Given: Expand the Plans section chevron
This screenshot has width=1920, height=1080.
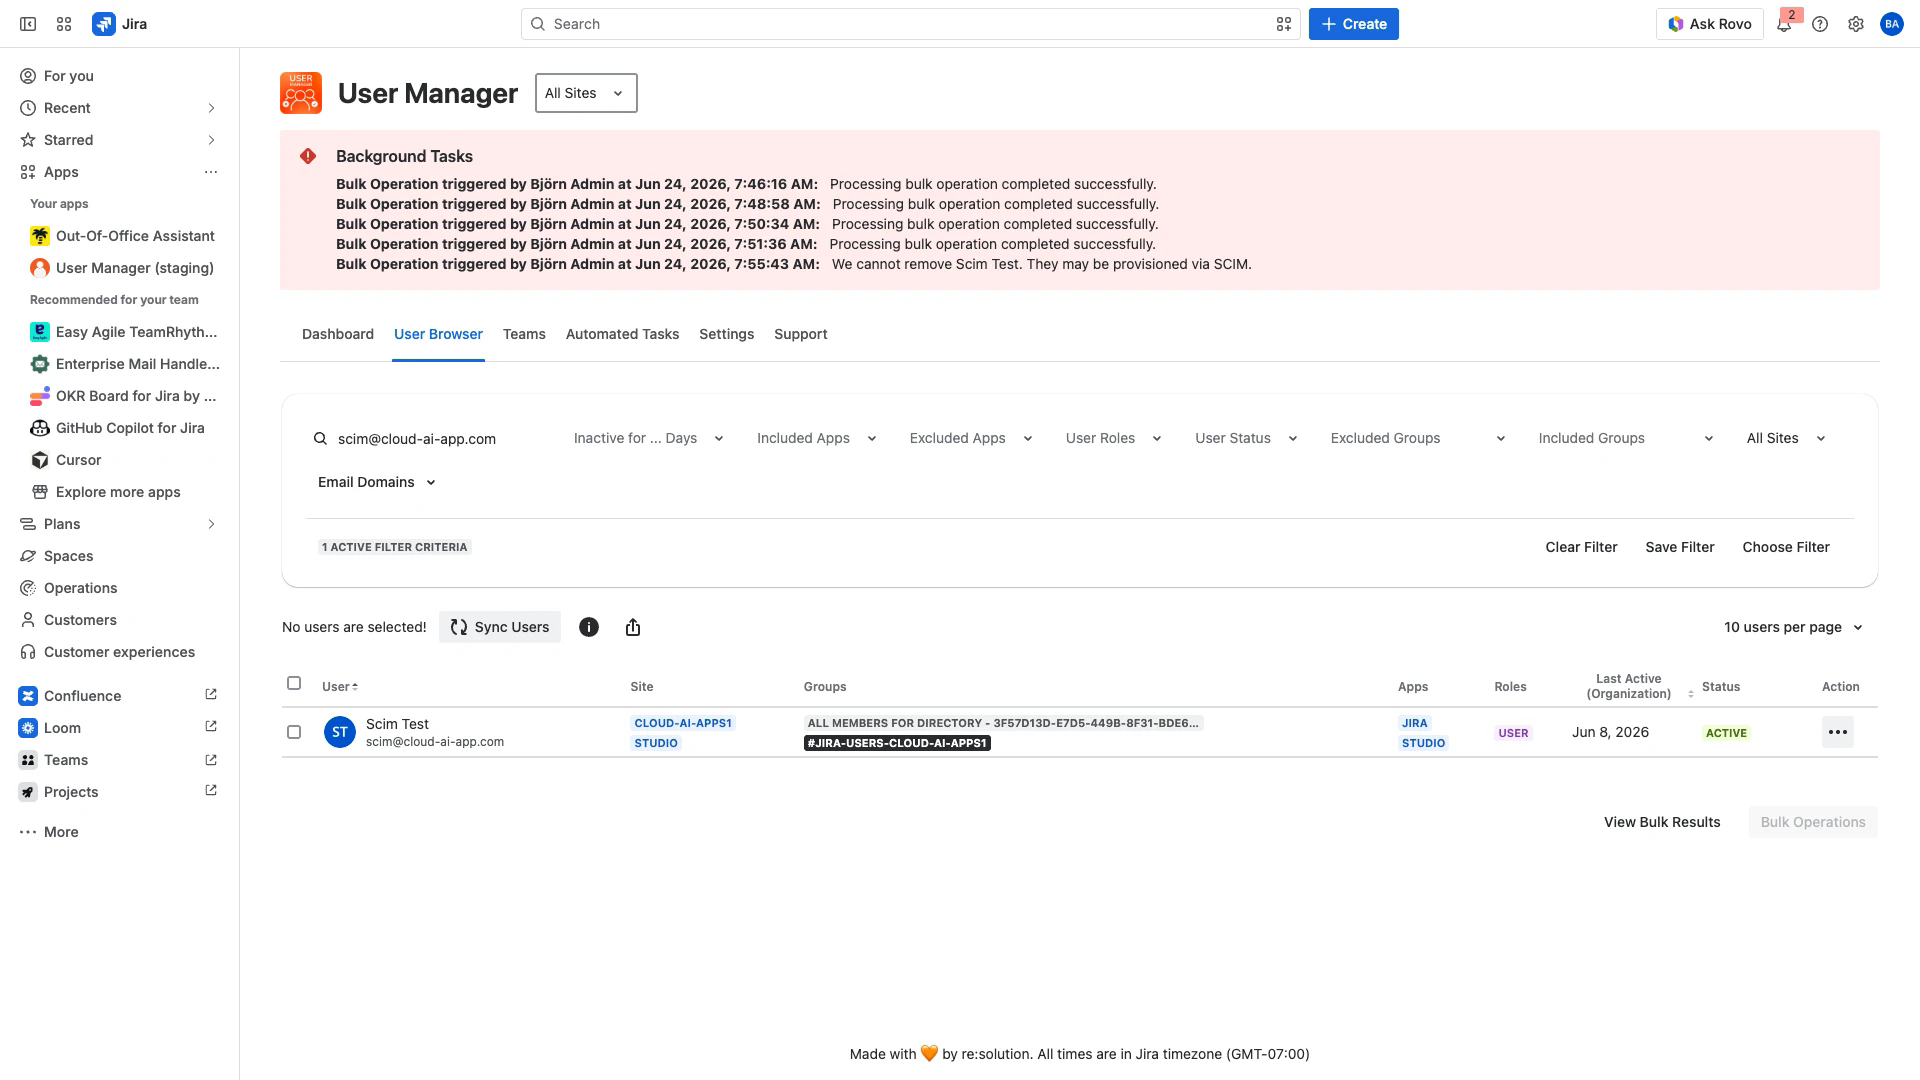Looking at the screenshot, I should (211, 524).
